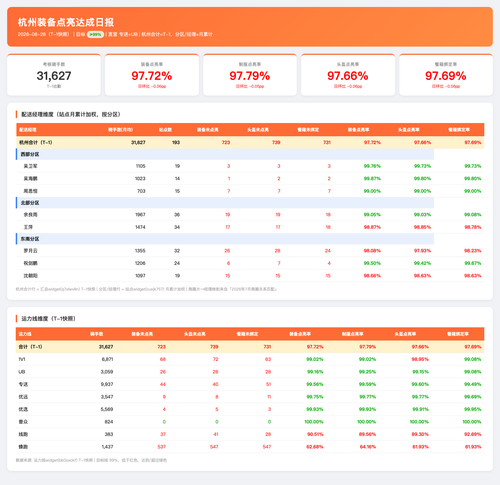Click the 193 station count in total row
Viewport: 500px width, 485px height.
click(176, 142)
